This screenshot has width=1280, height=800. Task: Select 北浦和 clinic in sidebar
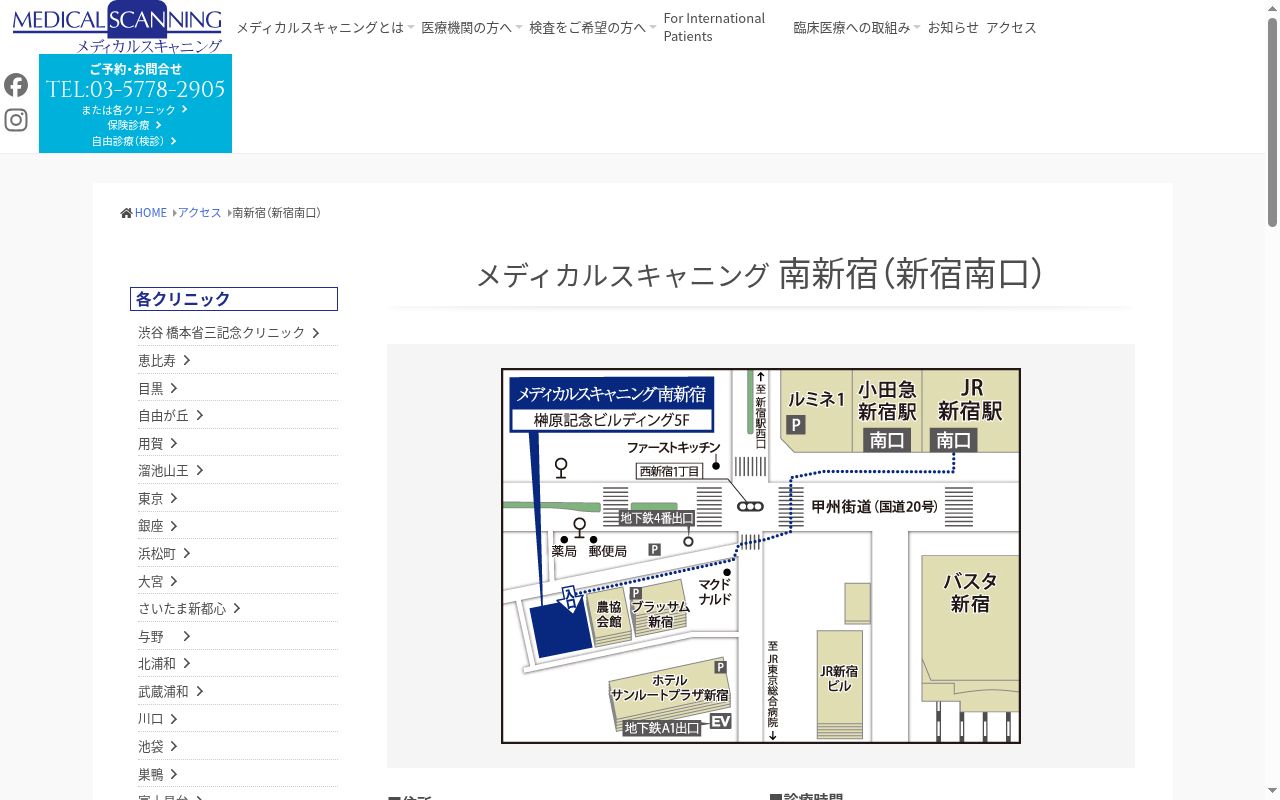click(x=238, y=664)
